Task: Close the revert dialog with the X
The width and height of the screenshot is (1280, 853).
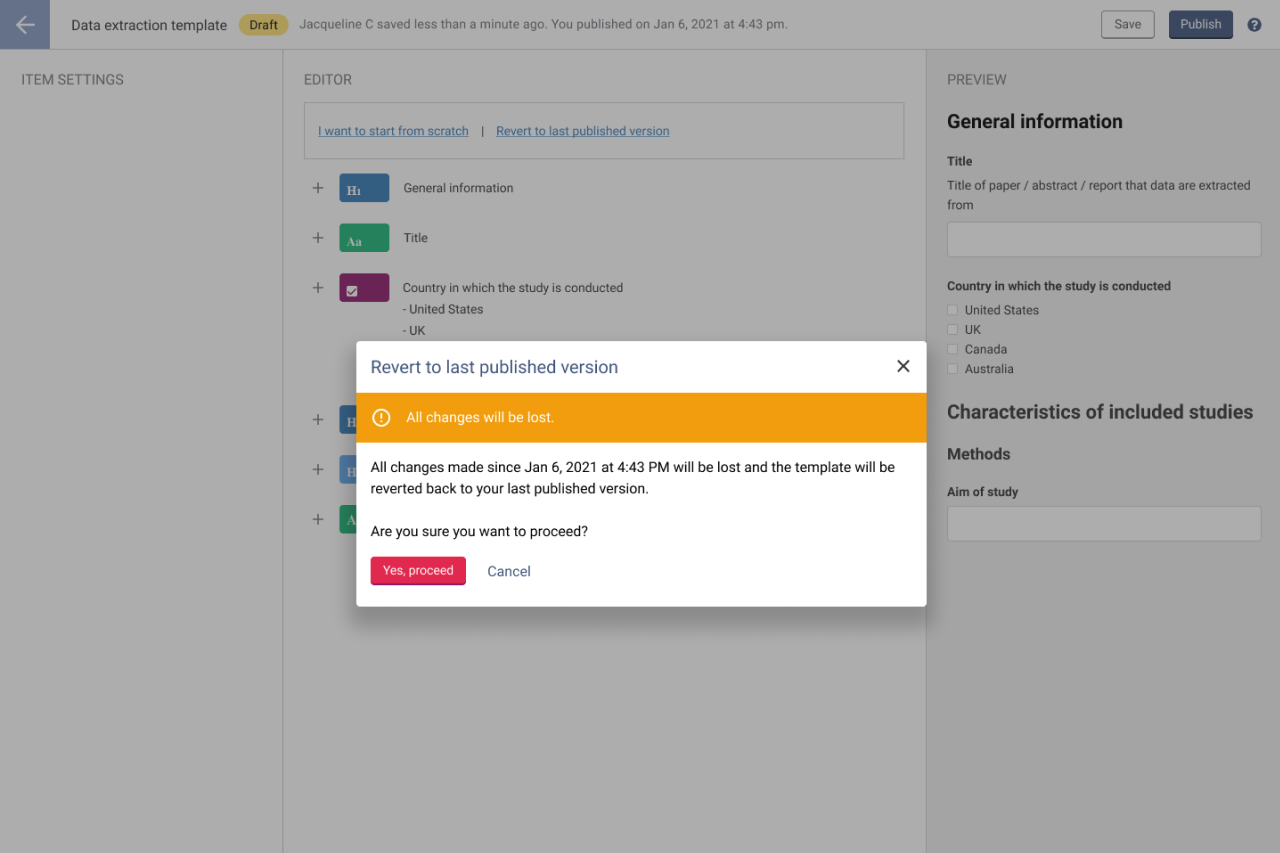Action: click(903, 366)
